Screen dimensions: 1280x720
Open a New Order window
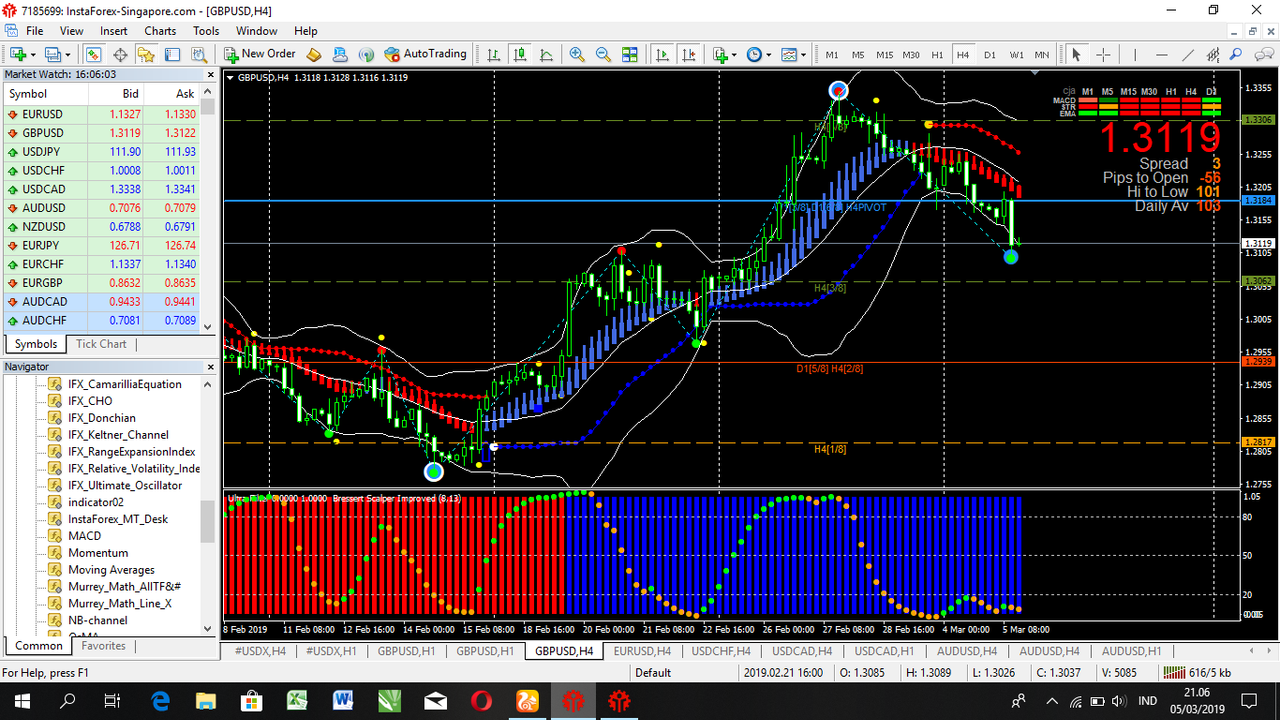(x=259, y=54)
